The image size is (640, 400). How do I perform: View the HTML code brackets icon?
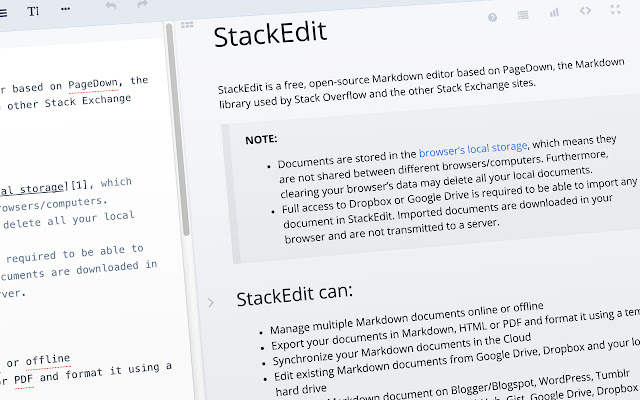tap(585, 11)
